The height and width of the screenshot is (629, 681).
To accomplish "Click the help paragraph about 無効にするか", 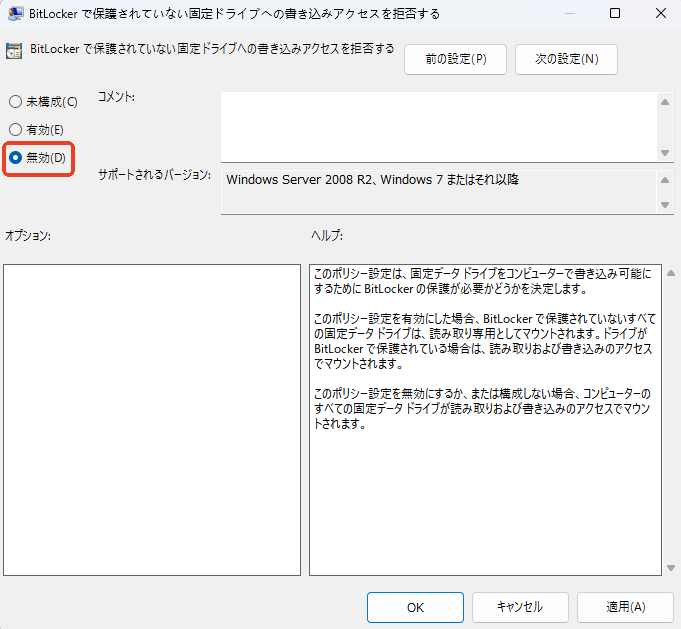I will click(x=482, y=408).
